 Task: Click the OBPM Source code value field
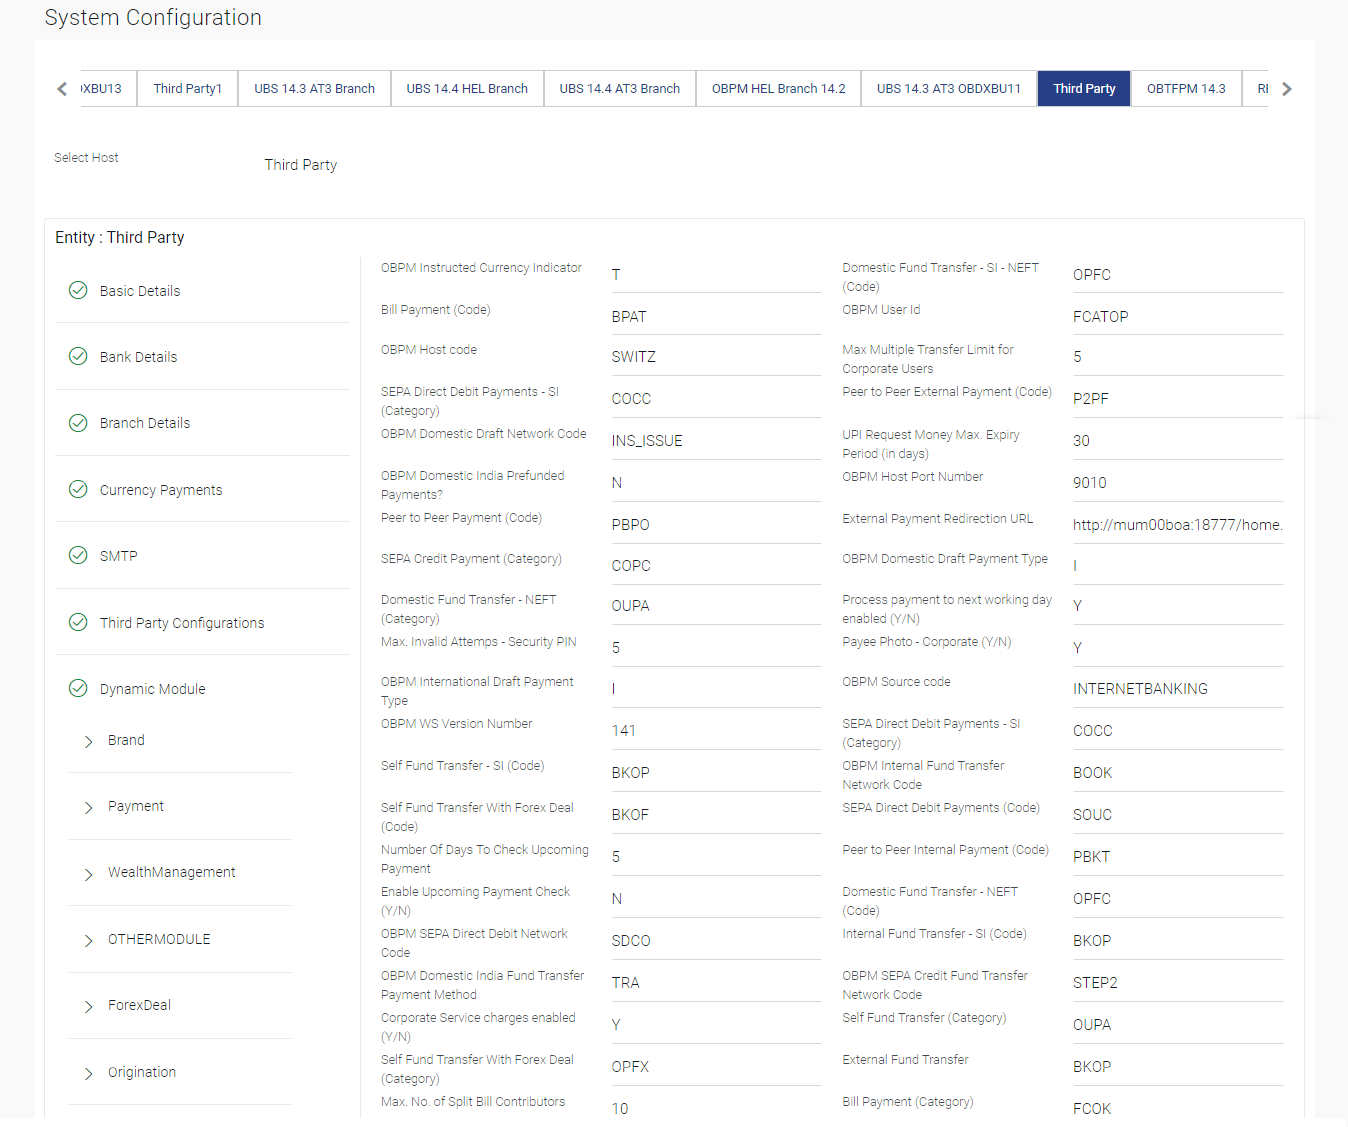click(x=1178, y=689)
